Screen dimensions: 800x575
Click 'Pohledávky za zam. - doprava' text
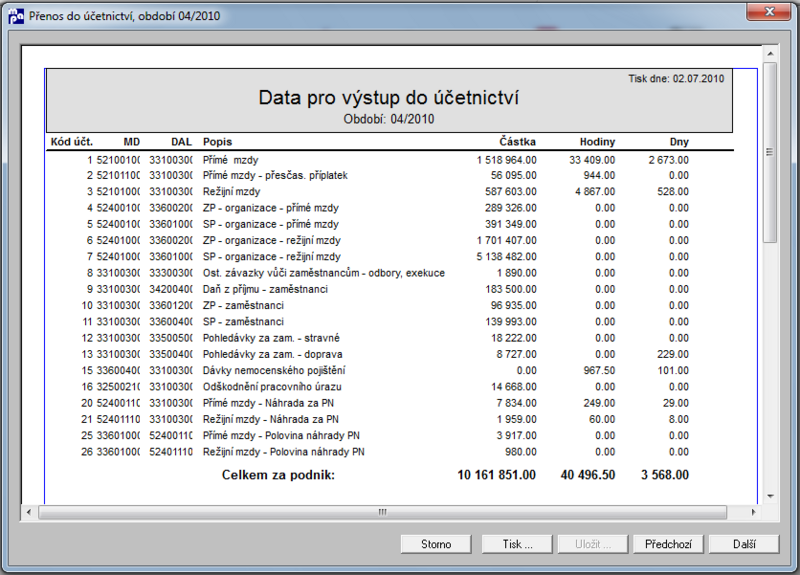pos(272,355)
